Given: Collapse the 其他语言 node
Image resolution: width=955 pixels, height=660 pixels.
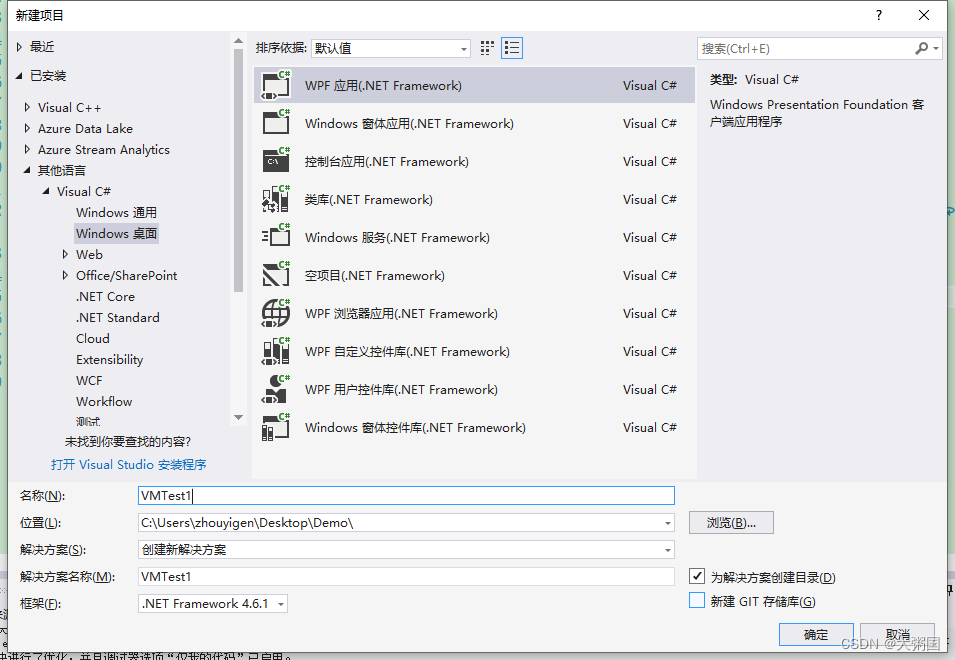Looking at the screenshot, I should 27,170.
